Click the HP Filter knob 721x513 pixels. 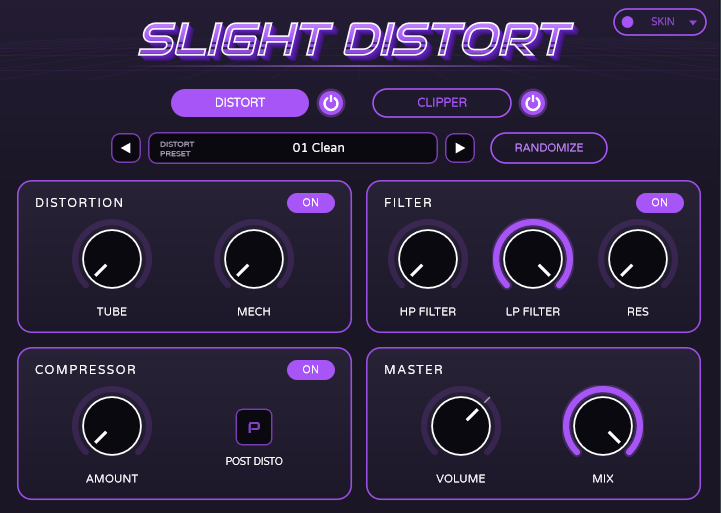(428, 259)
